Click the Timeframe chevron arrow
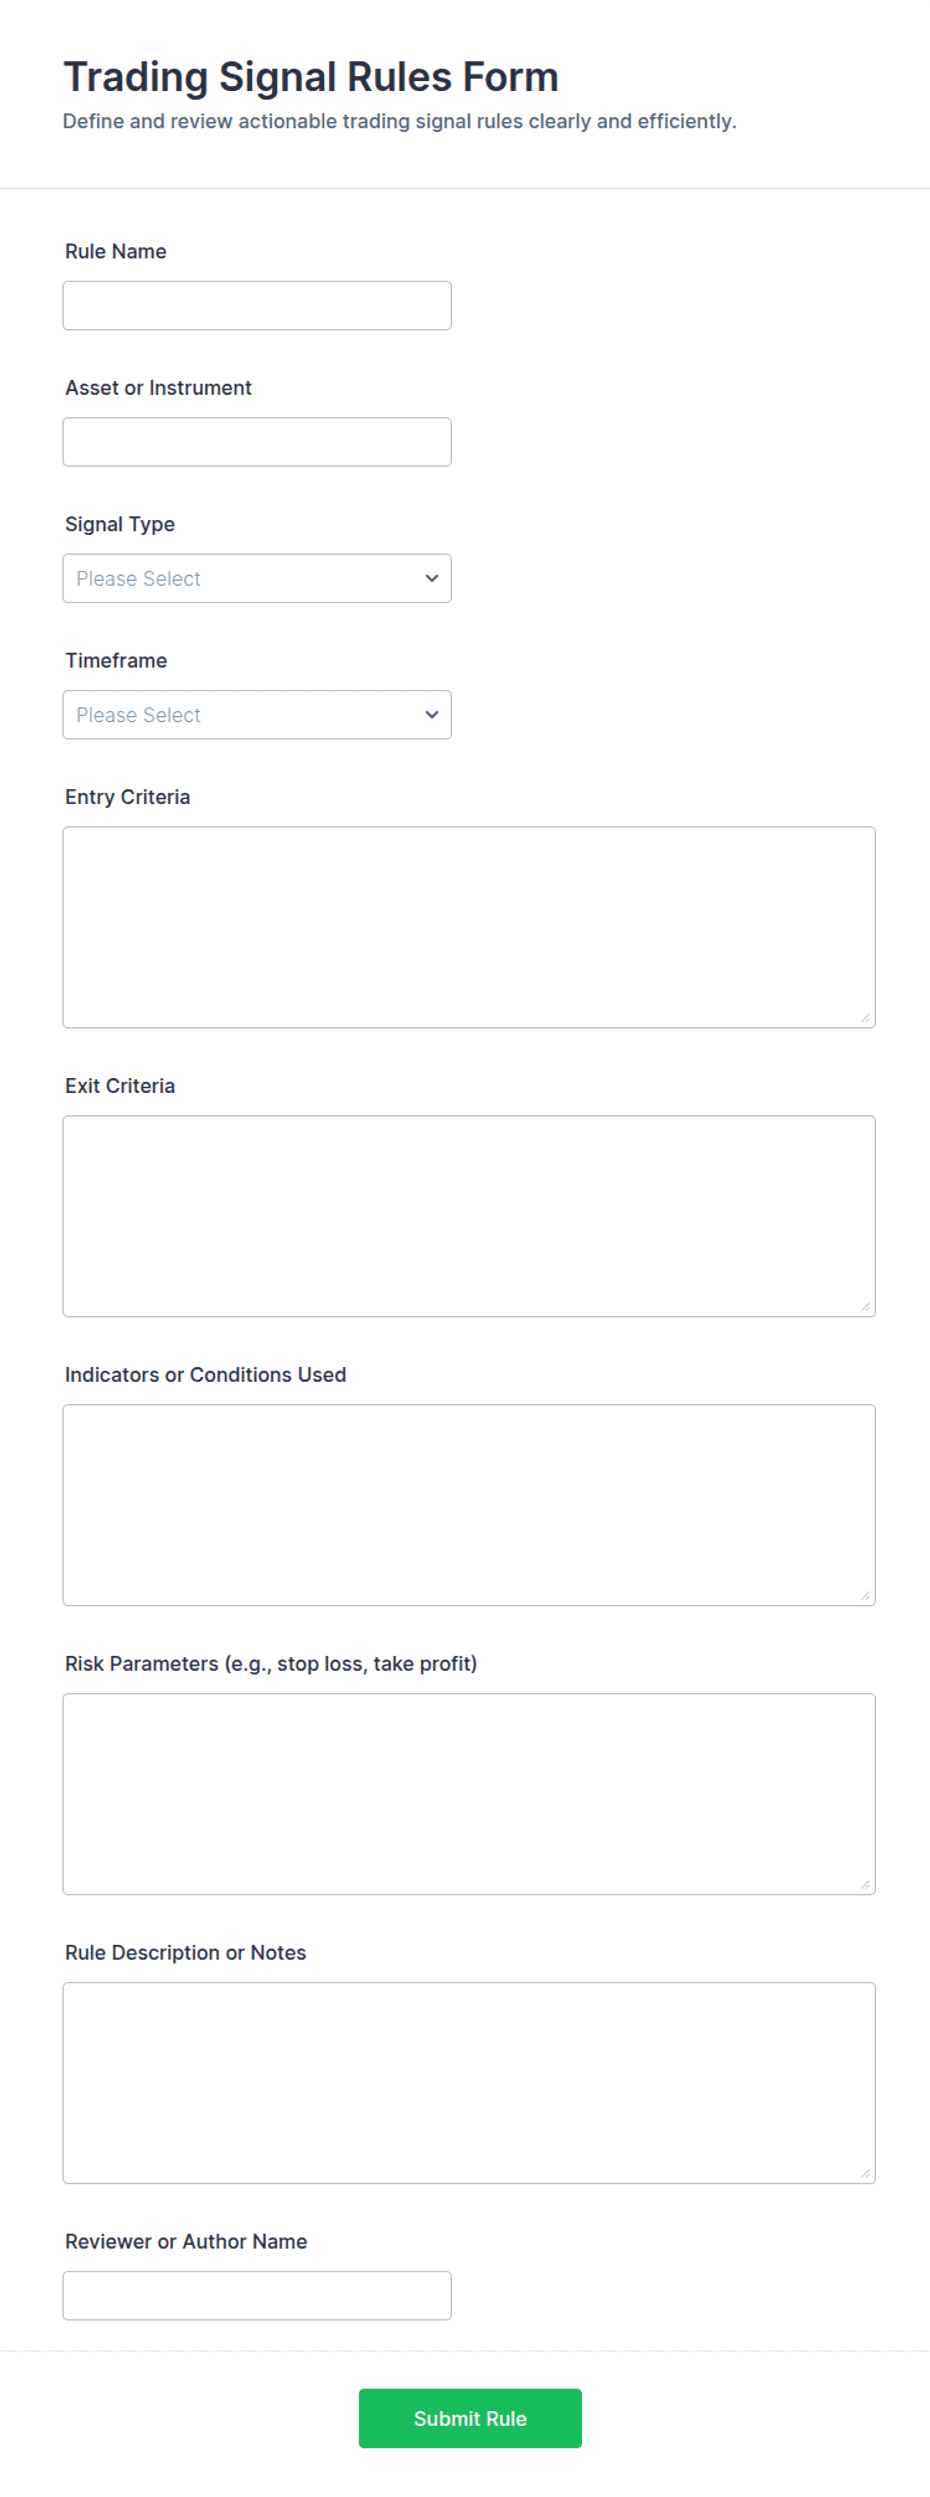This screenshot has height=2497, width=930. (432, 715)
